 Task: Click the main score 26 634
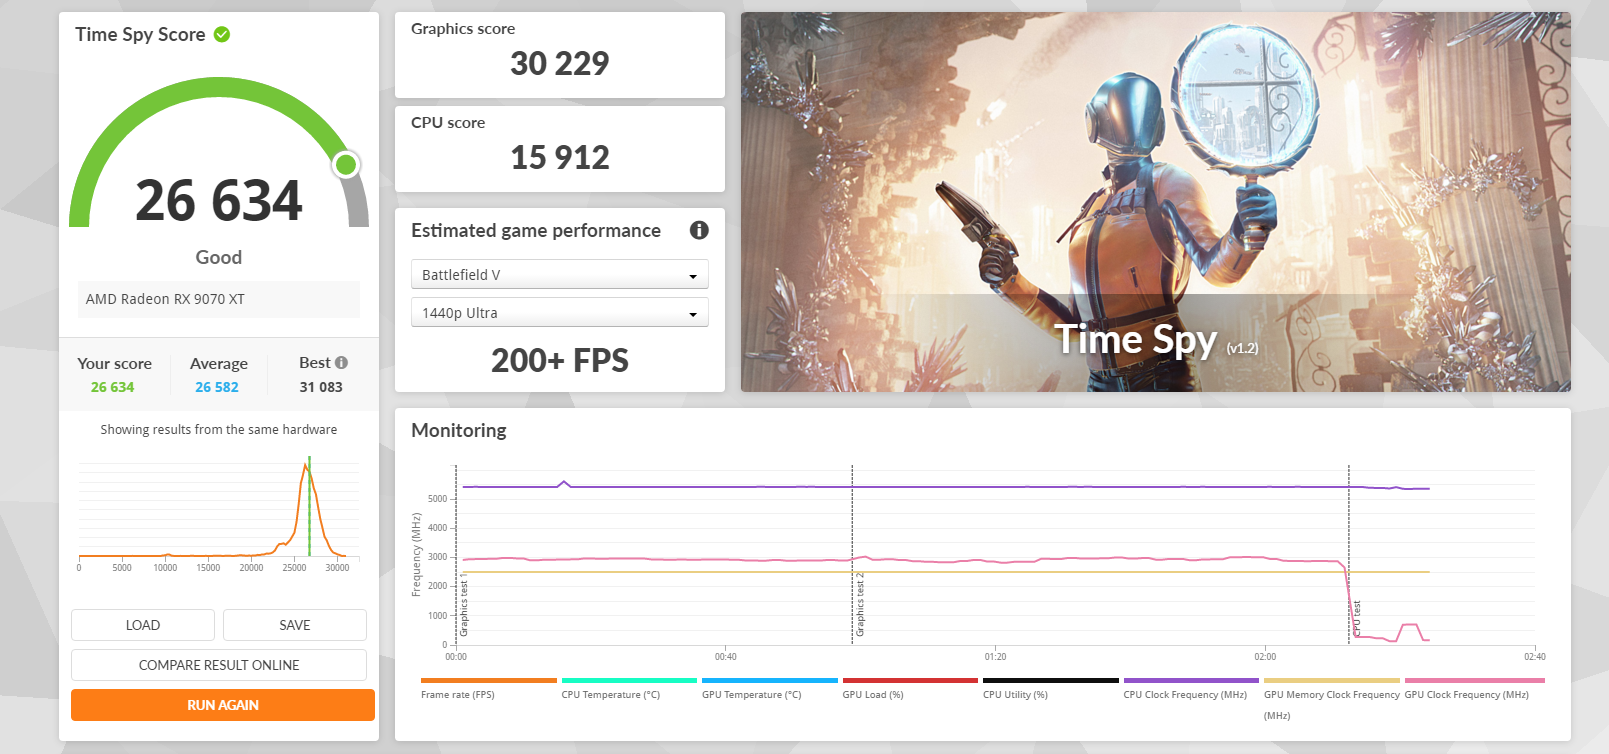219,201
